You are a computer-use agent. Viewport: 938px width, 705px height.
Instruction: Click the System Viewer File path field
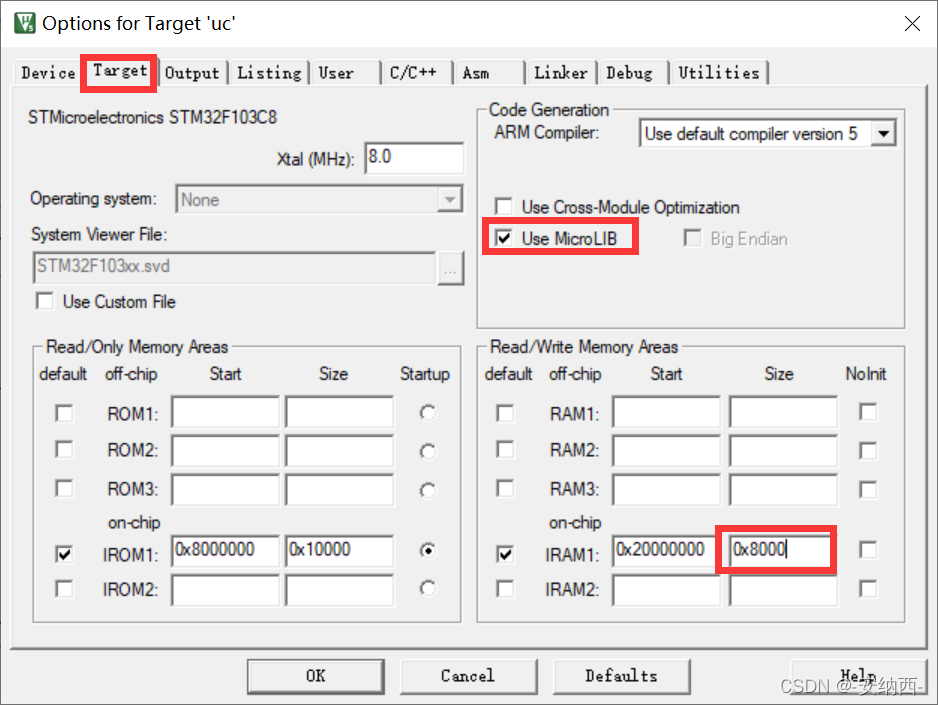coord(234,267)
